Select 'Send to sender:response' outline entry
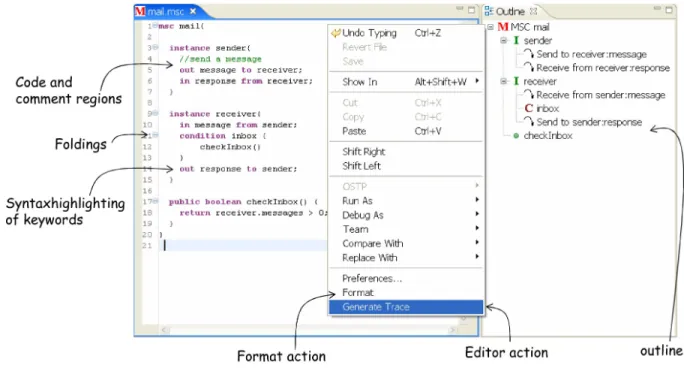The image size is (684, 368). pyautogui.click(x=589, y=122)
